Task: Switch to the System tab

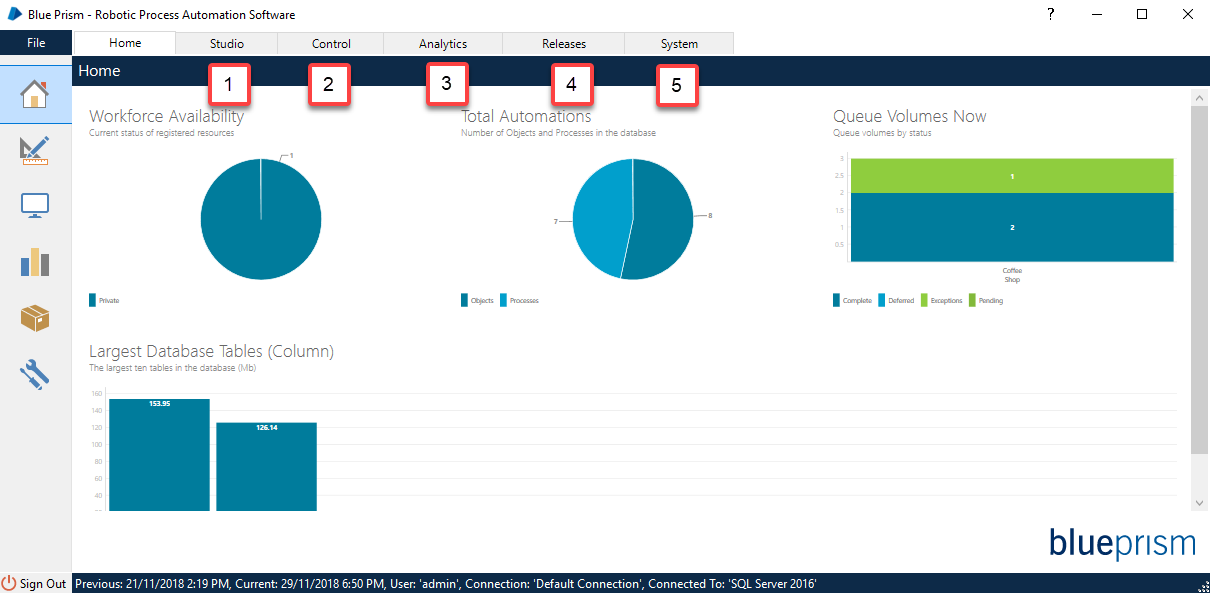Action: [679, 44]
